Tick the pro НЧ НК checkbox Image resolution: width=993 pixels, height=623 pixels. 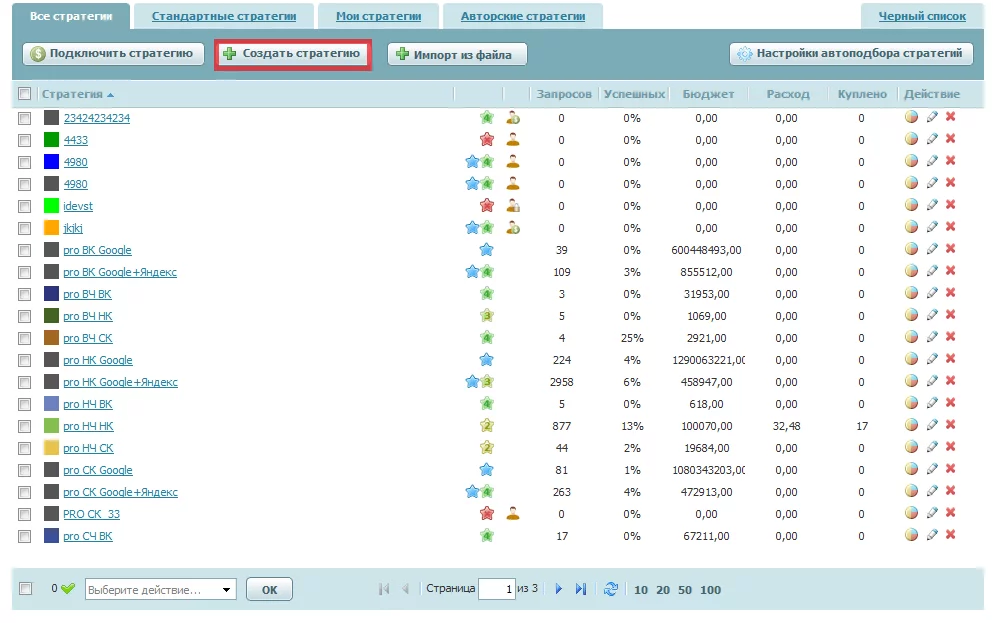tap(25, 426)
